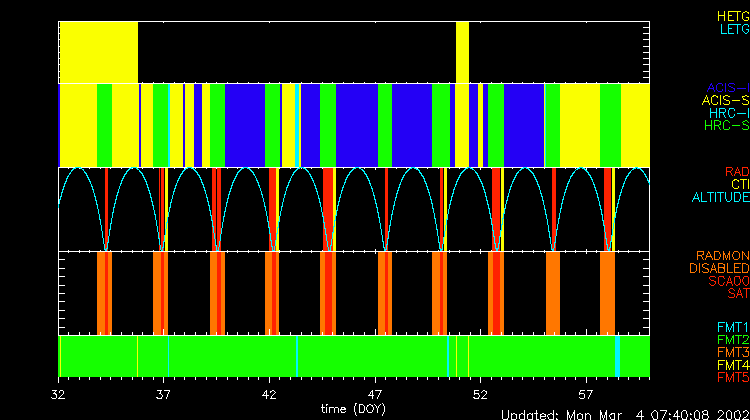
Task: Select the HRC-I legend text
Action: [727, 114]
